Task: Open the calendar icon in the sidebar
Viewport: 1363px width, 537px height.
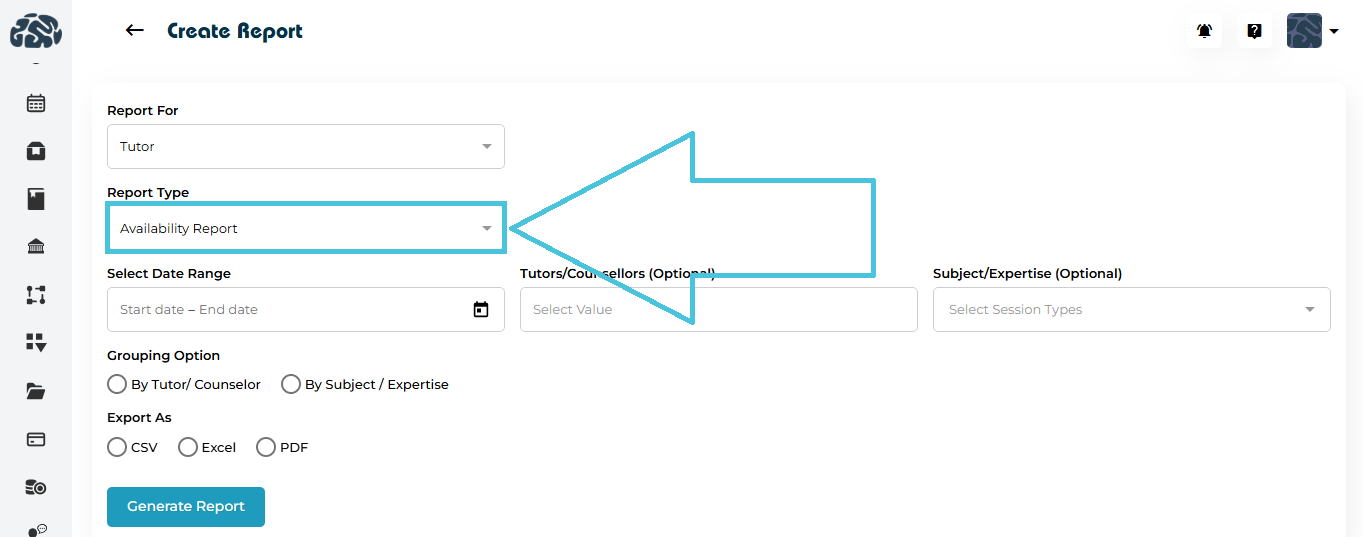Action: click(x=36, y=103)
